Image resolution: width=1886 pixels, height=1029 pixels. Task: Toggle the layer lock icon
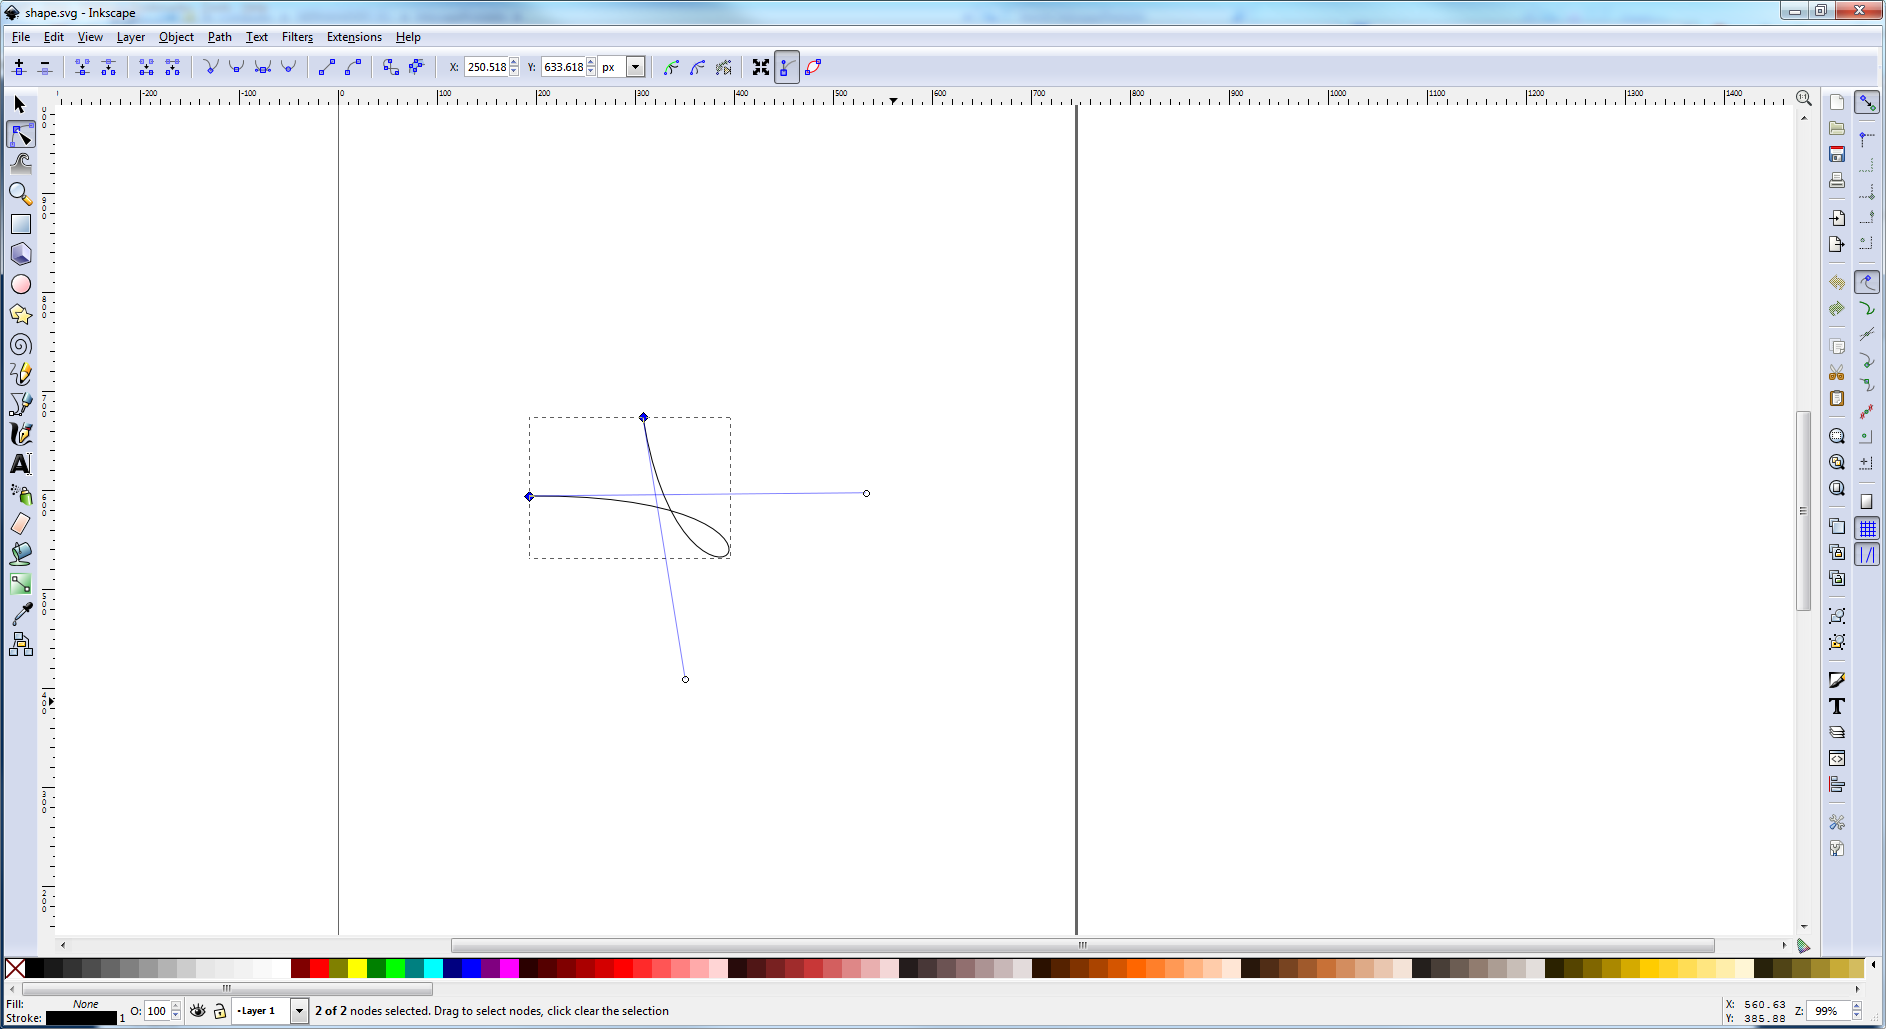point(220,1011)
